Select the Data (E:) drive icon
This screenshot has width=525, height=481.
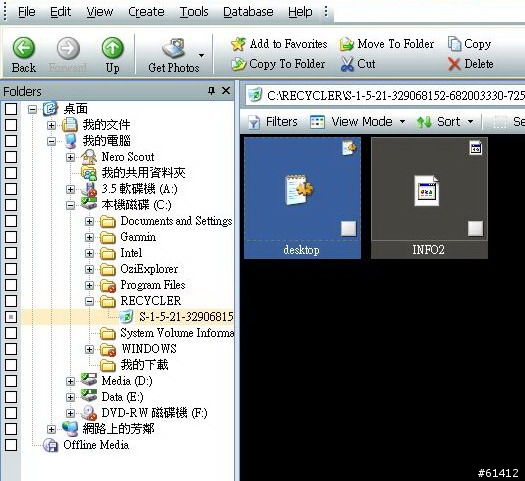point(89,397)
